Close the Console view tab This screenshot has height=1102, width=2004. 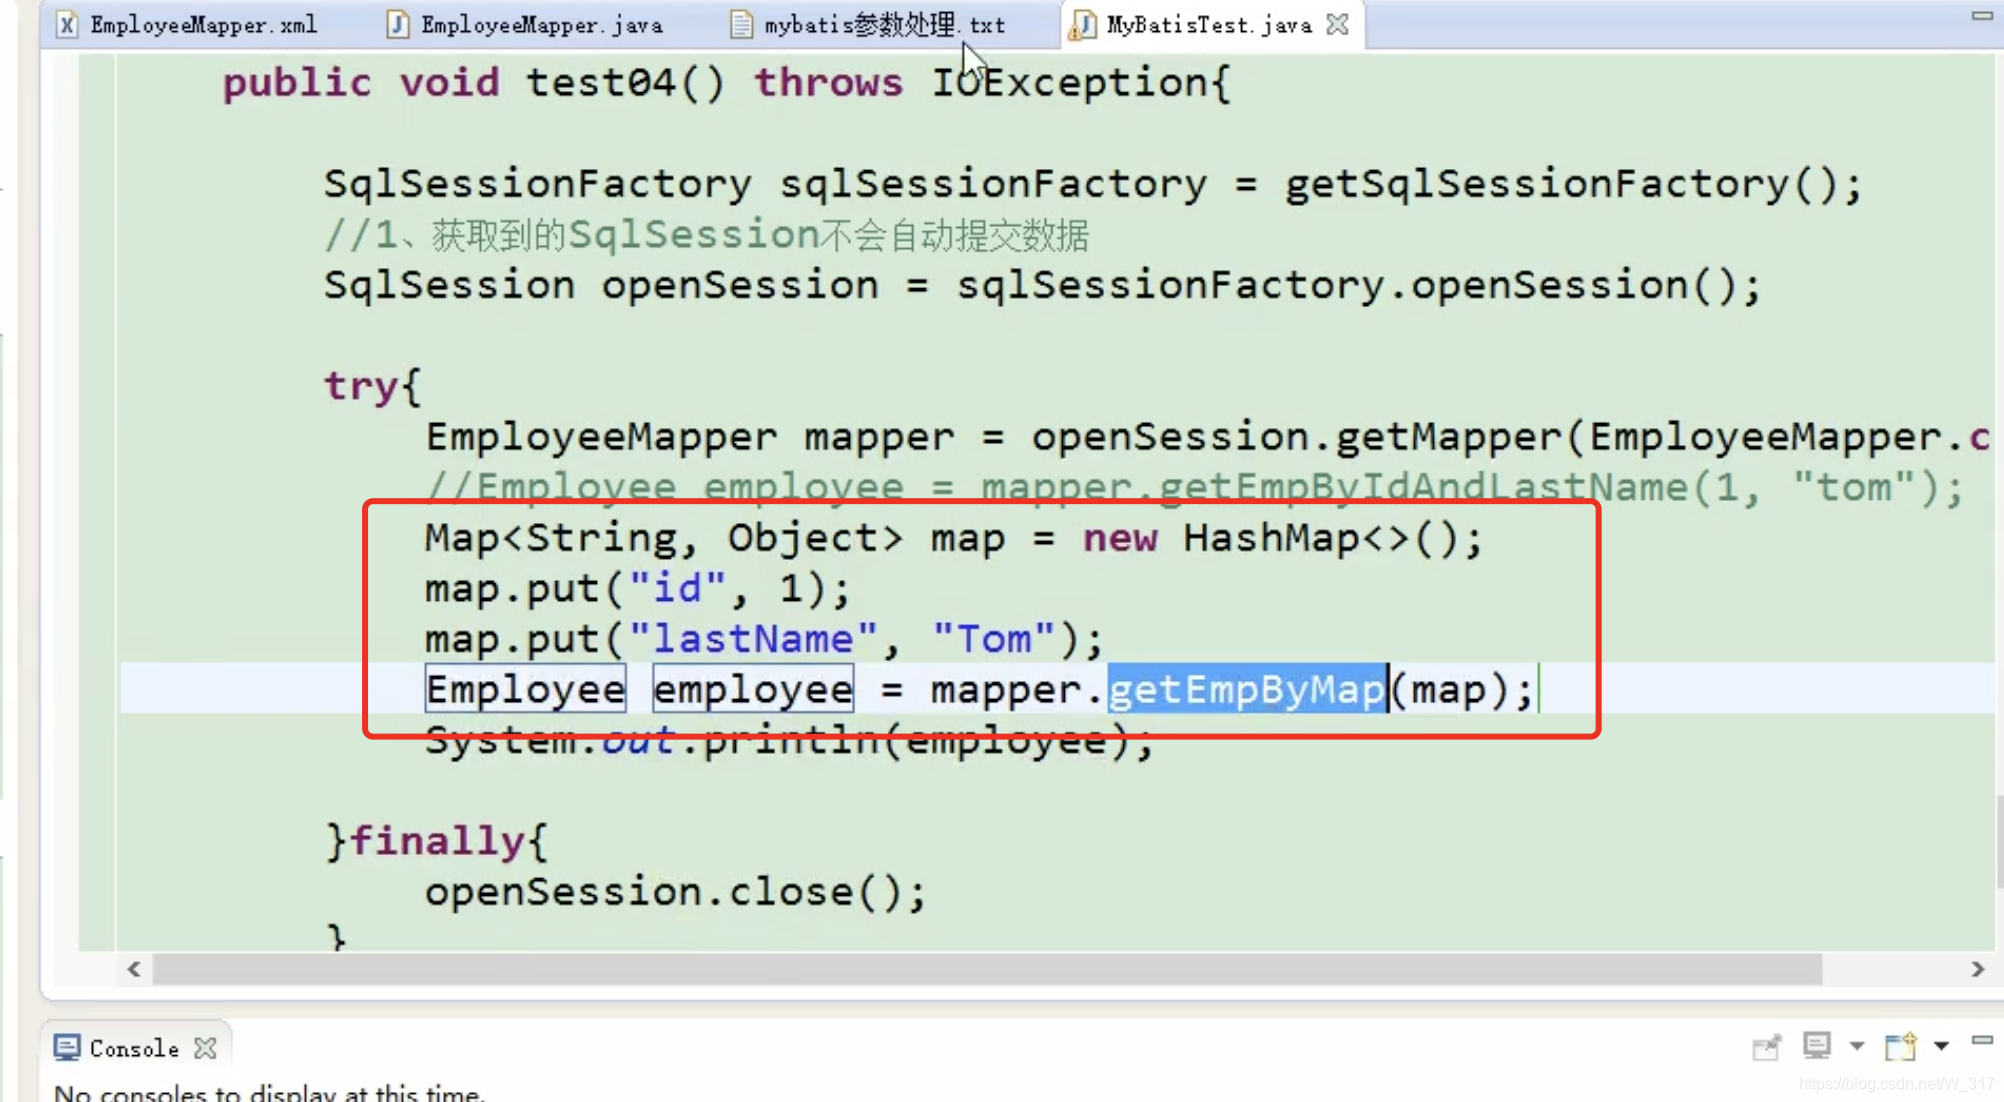(x=206, y=1048)
